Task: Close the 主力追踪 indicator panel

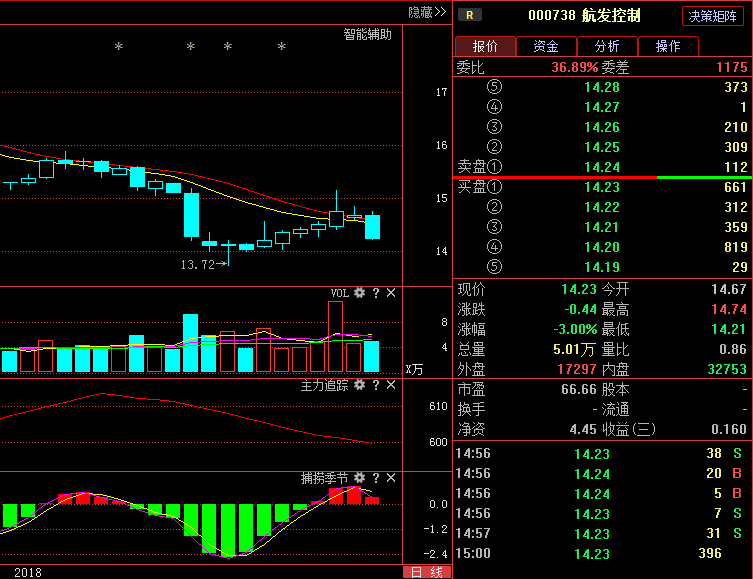Action: pos(391,385)
